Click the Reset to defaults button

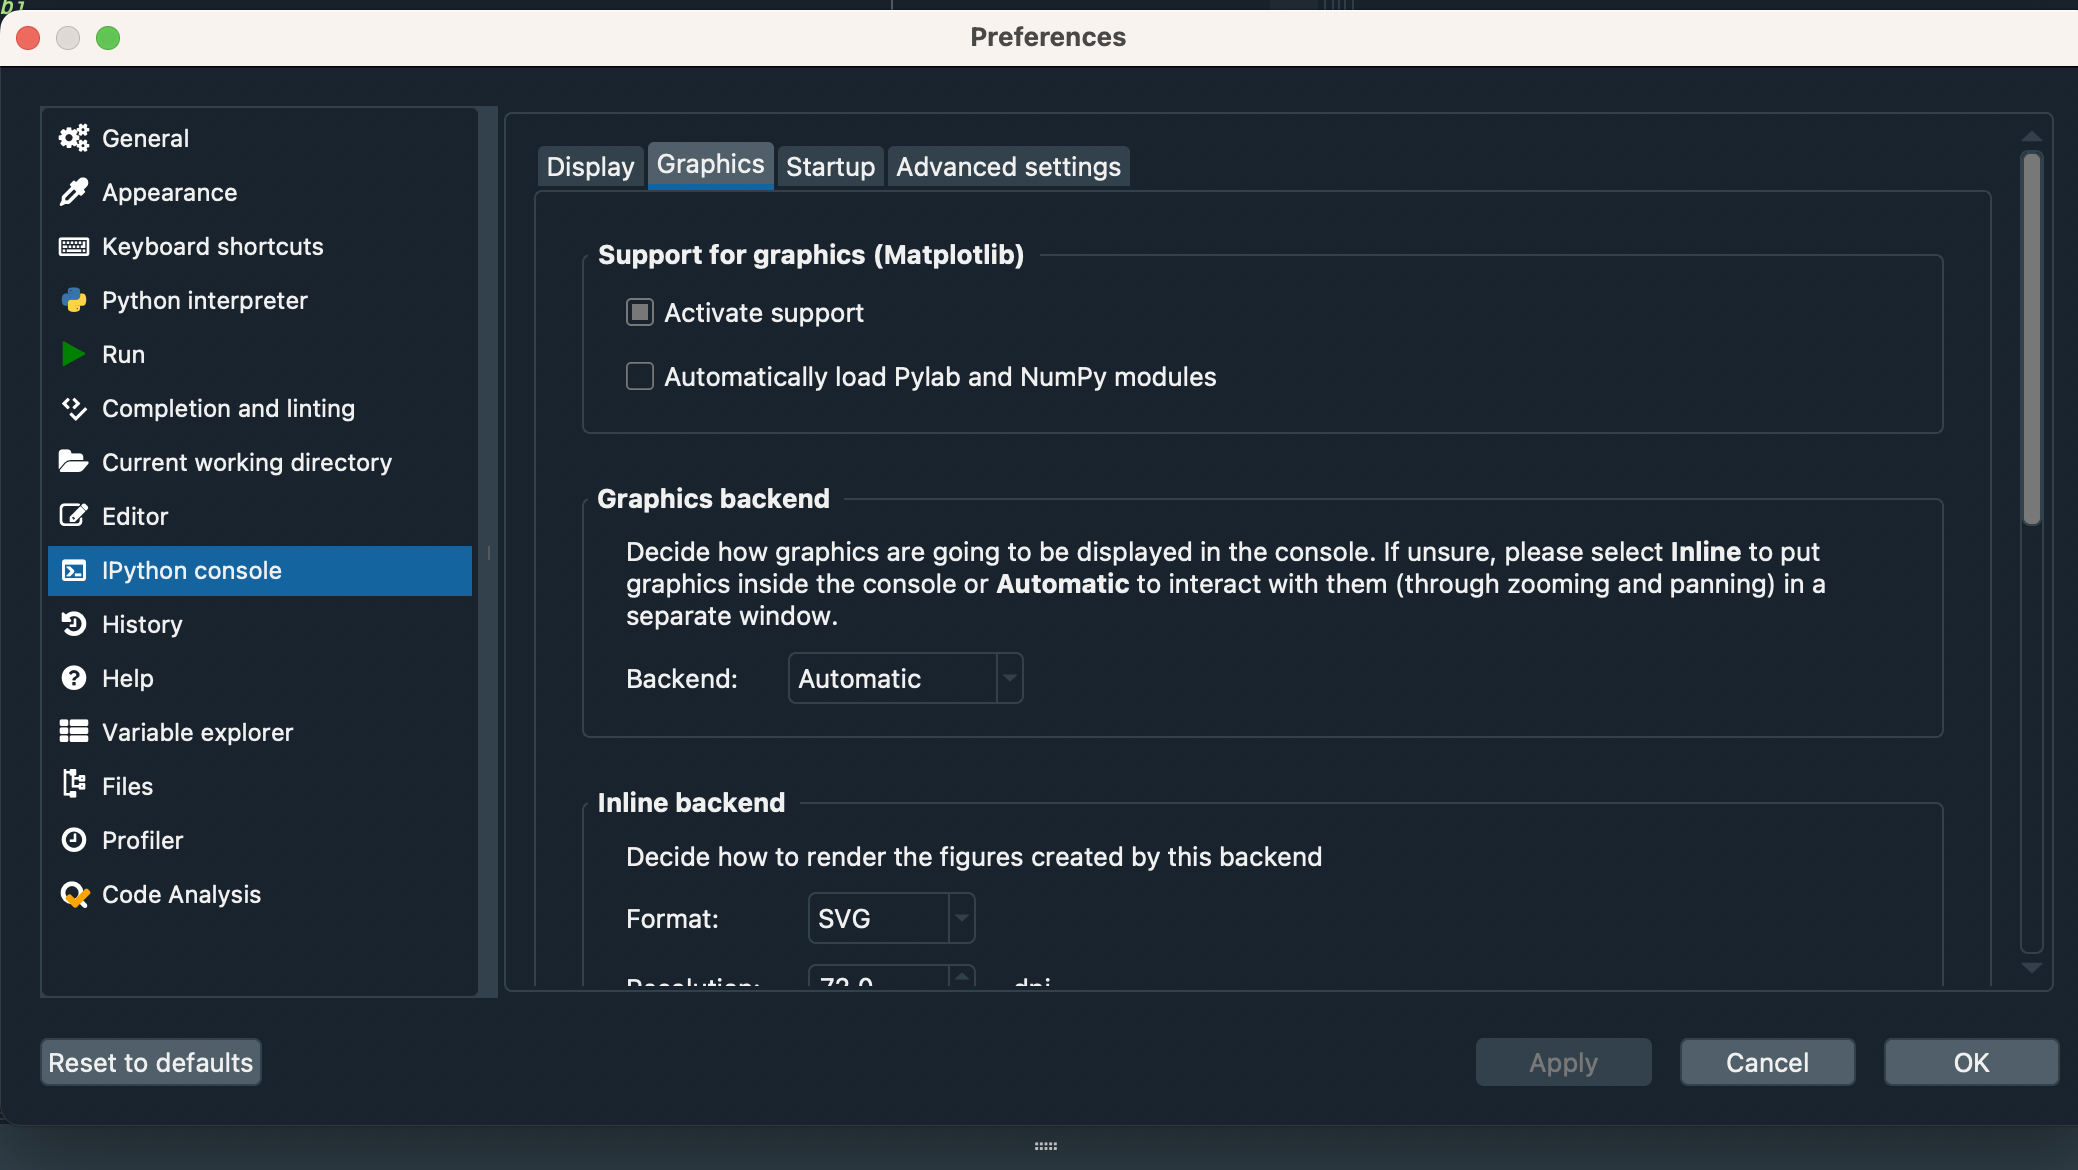pos(151,1062)
